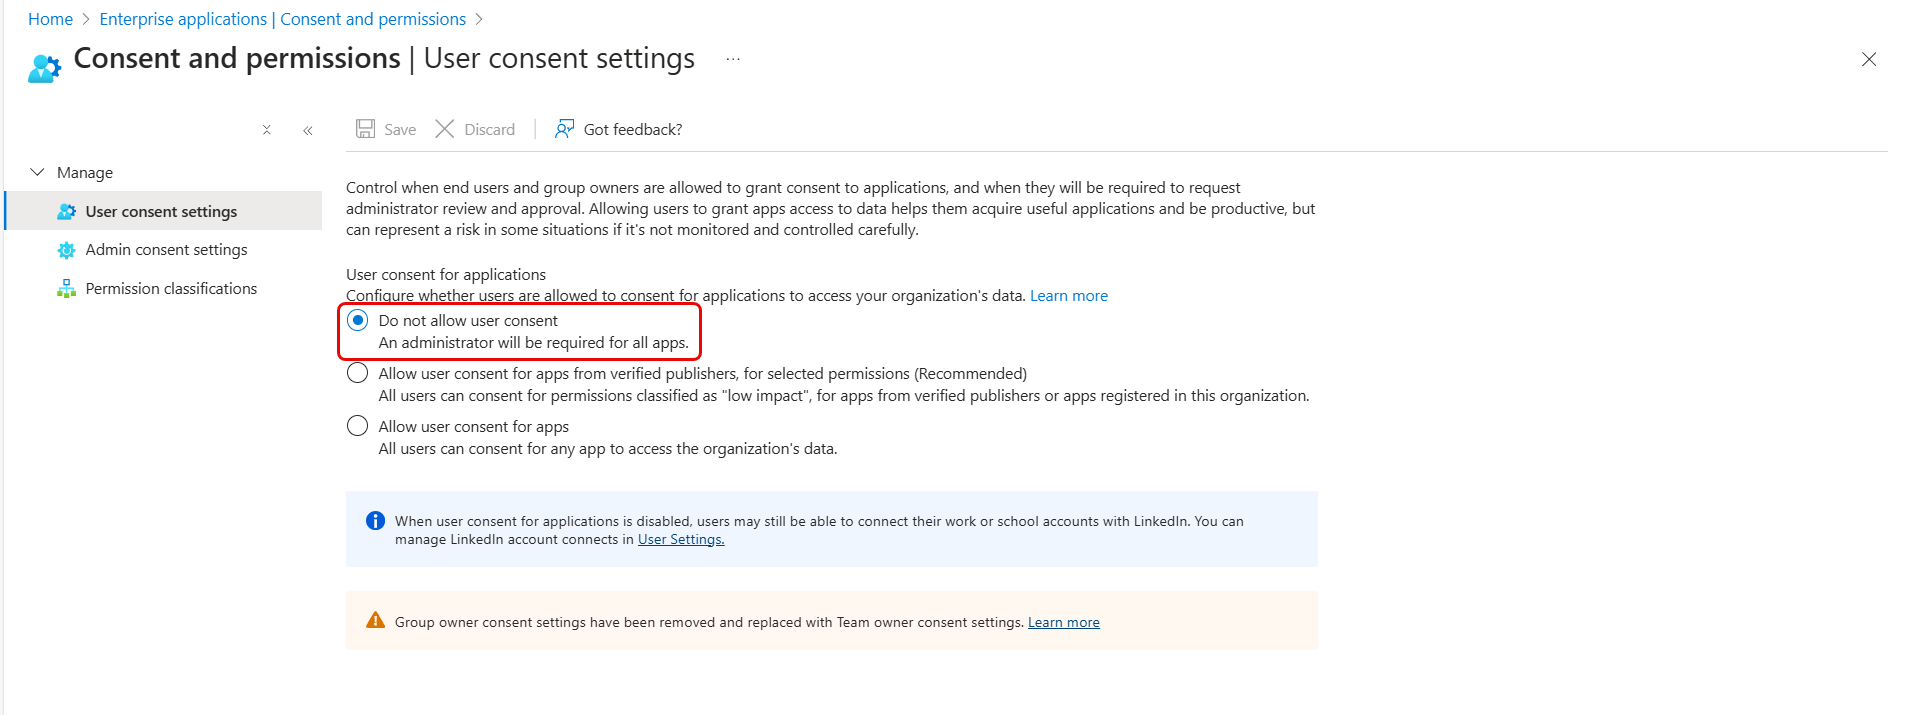This screenshot has width=1912, height=715.
Task: Click the Discard button label
Action: [x=490, y=130]
